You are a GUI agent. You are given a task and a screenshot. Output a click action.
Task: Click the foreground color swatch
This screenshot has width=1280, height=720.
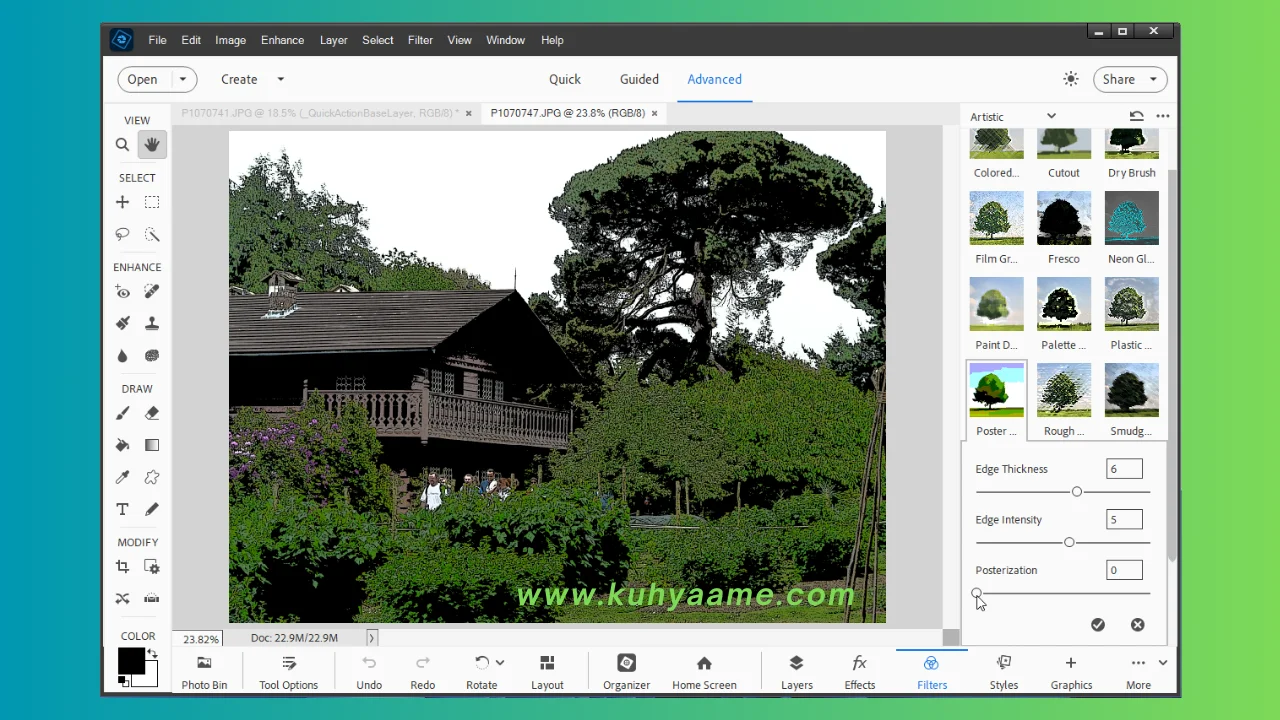131,661
